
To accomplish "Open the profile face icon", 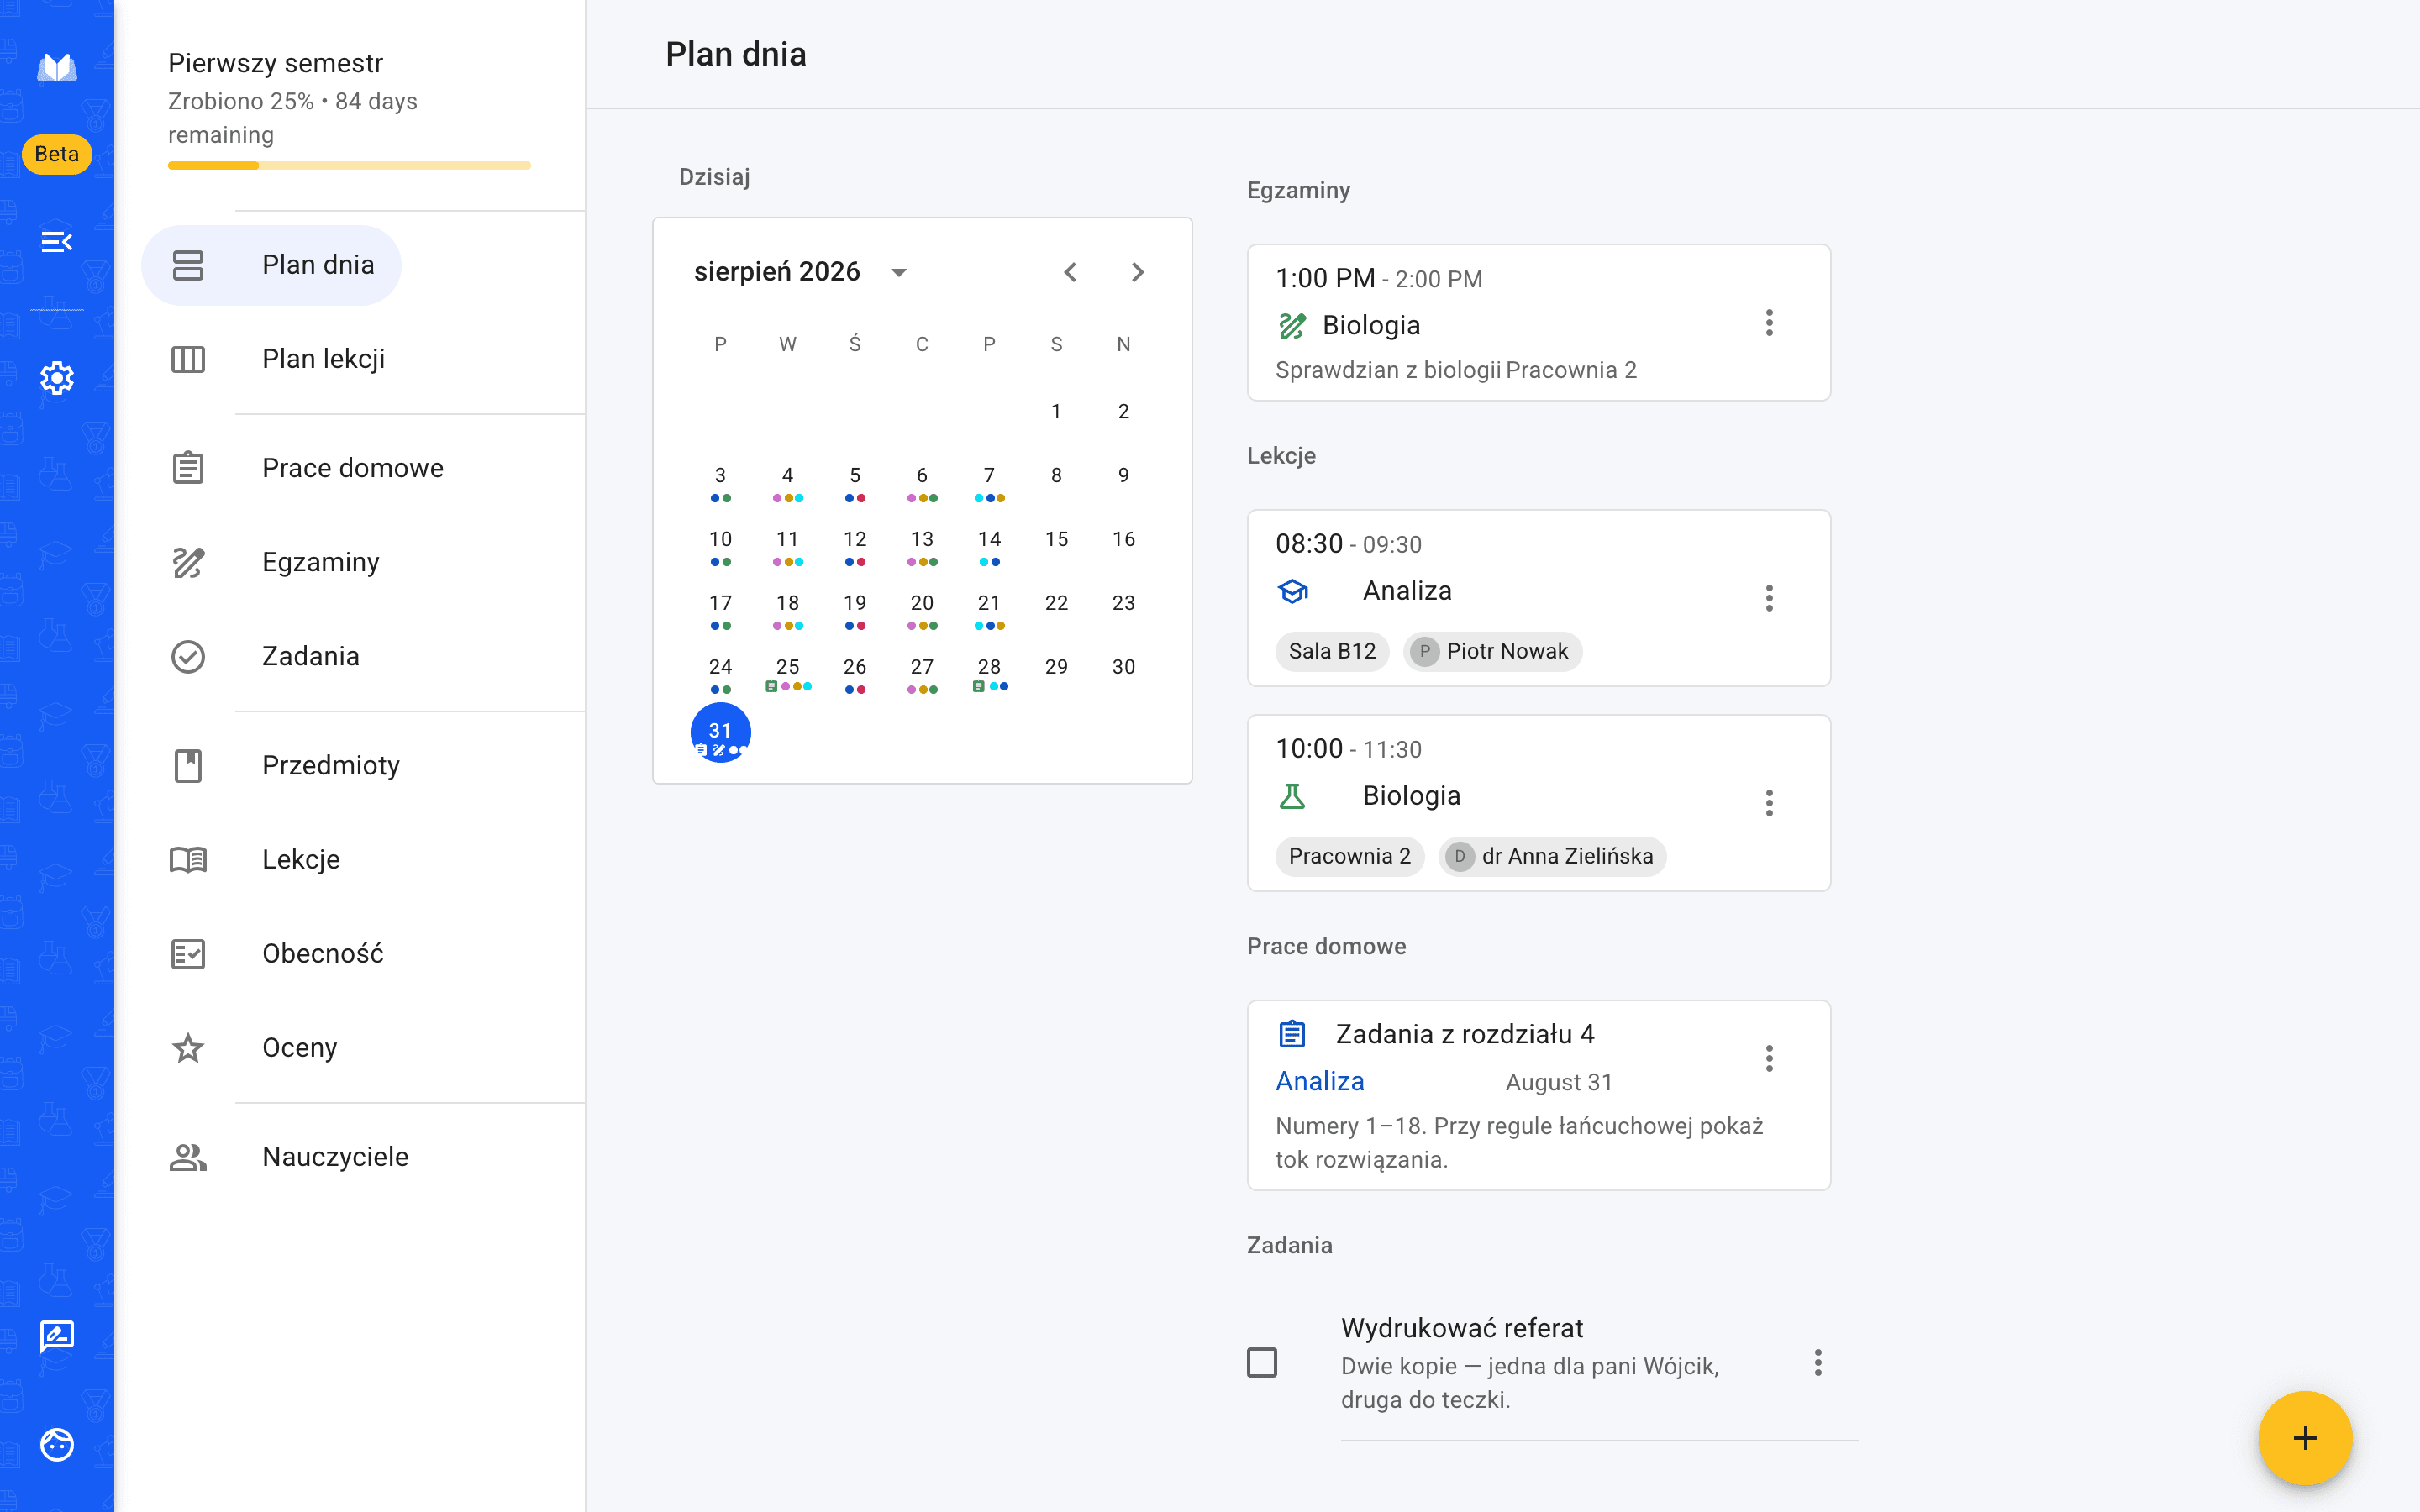I will [x=57, y=1444].
